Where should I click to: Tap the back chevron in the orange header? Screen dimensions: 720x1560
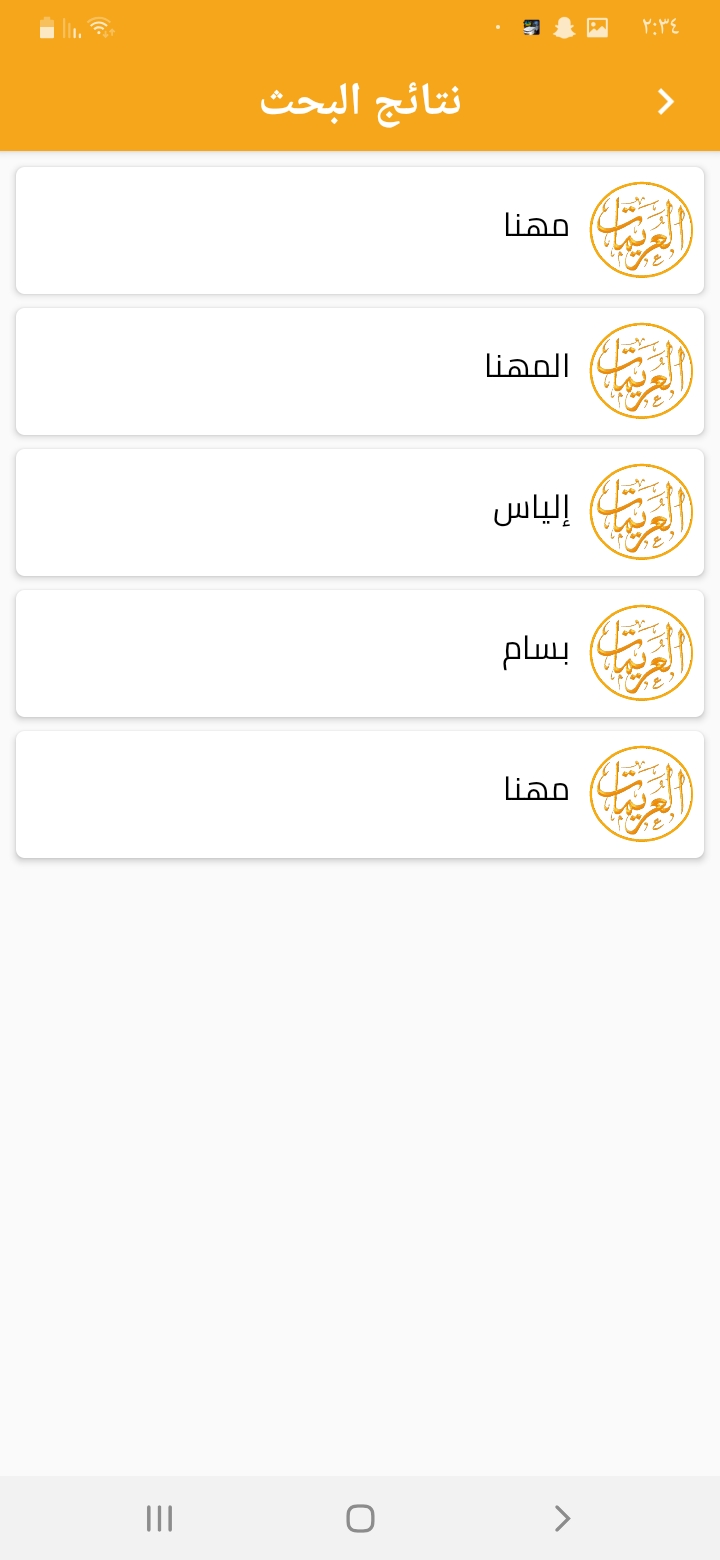[666, 102]
